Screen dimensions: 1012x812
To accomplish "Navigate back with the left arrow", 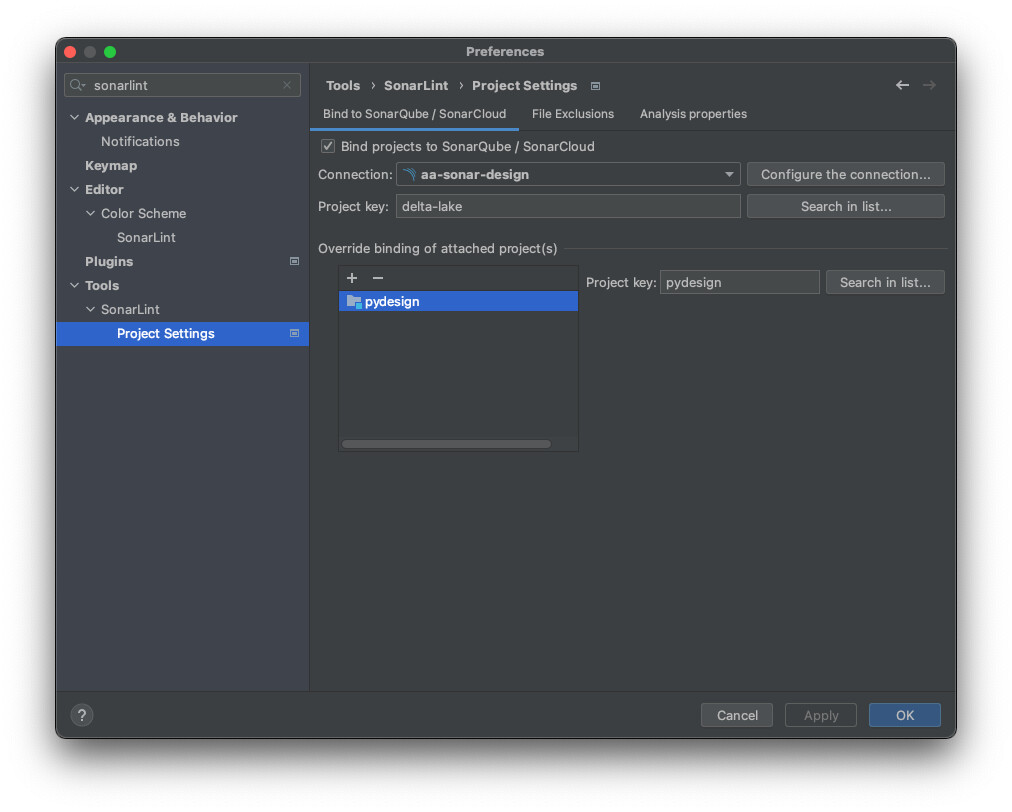I will [x=902, y=86].
